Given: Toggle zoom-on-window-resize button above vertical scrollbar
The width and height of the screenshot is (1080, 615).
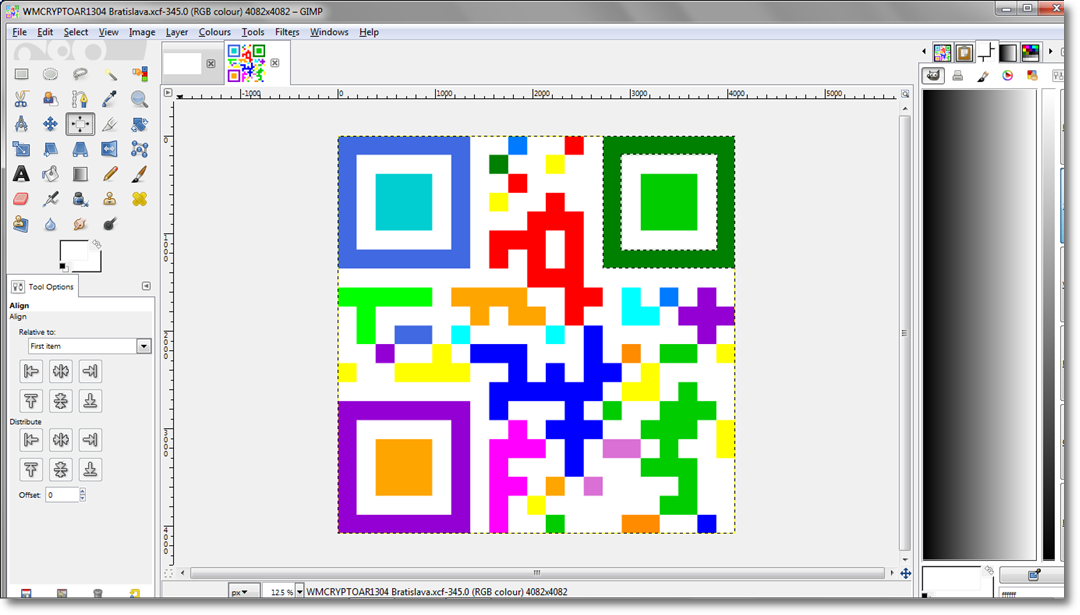Looking at the screenshot, I should click(x=905, y=94).
